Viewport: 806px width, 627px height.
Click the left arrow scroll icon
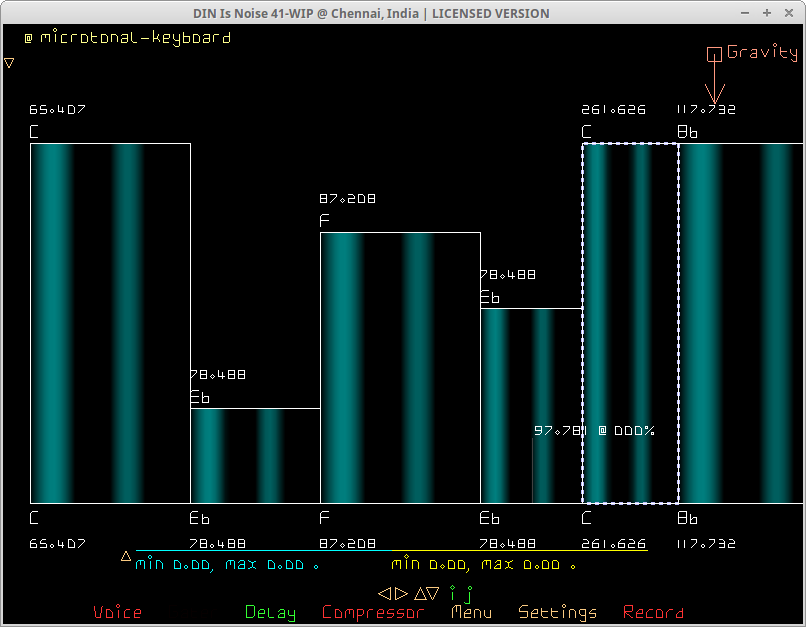(x=384, y=593)
